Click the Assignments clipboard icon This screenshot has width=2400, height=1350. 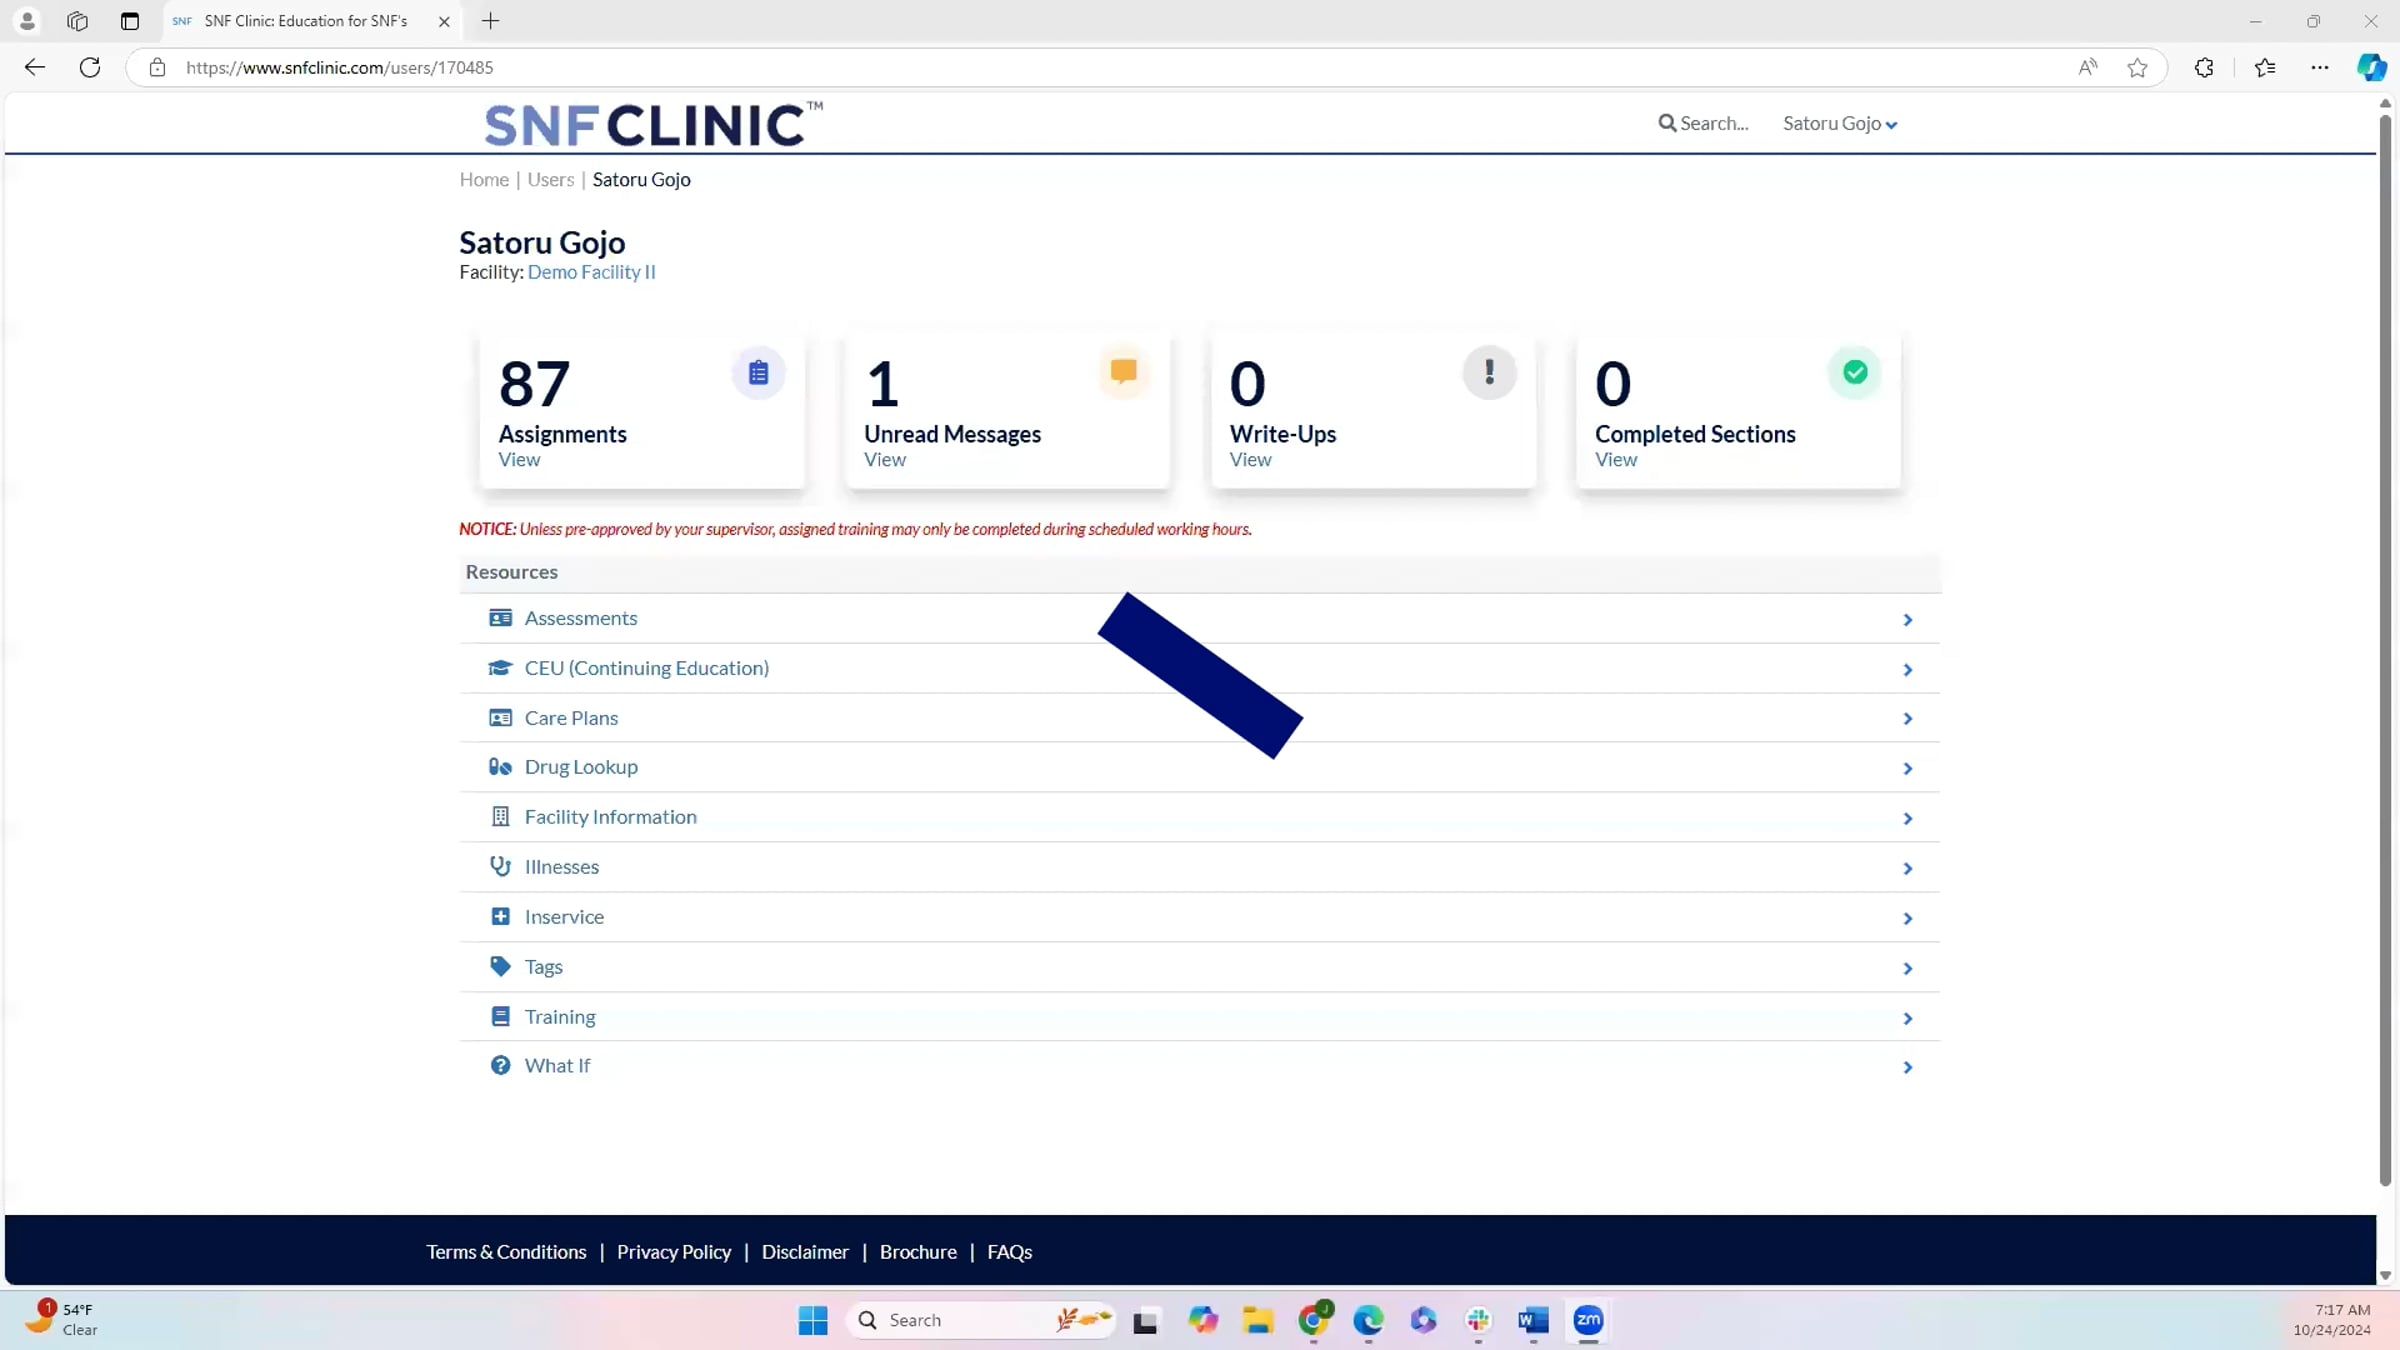[758, 373]
